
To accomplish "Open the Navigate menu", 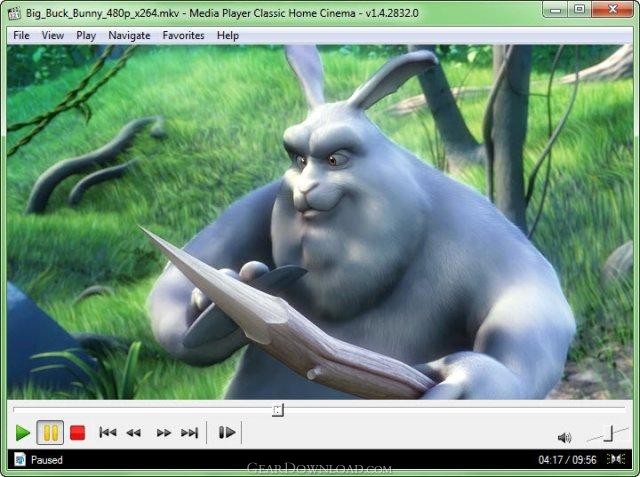I will coord(129,35).
